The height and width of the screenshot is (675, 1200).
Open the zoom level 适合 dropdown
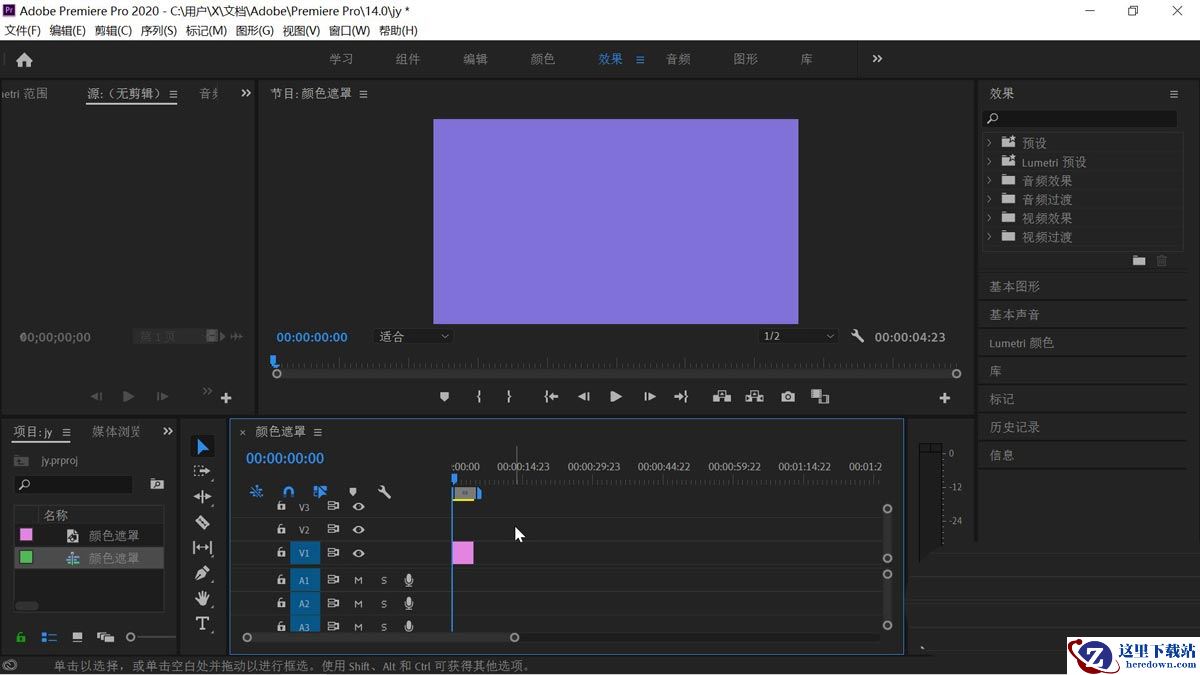point(414,337)
